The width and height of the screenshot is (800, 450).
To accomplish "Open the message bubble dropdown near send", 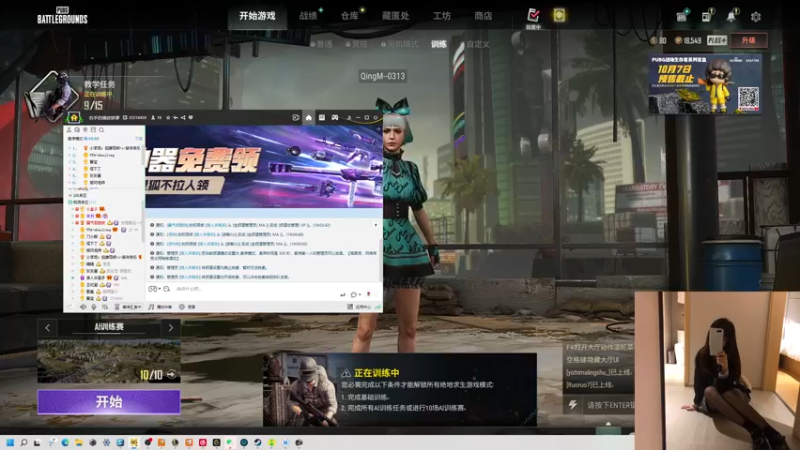I will tap(356, 294).
